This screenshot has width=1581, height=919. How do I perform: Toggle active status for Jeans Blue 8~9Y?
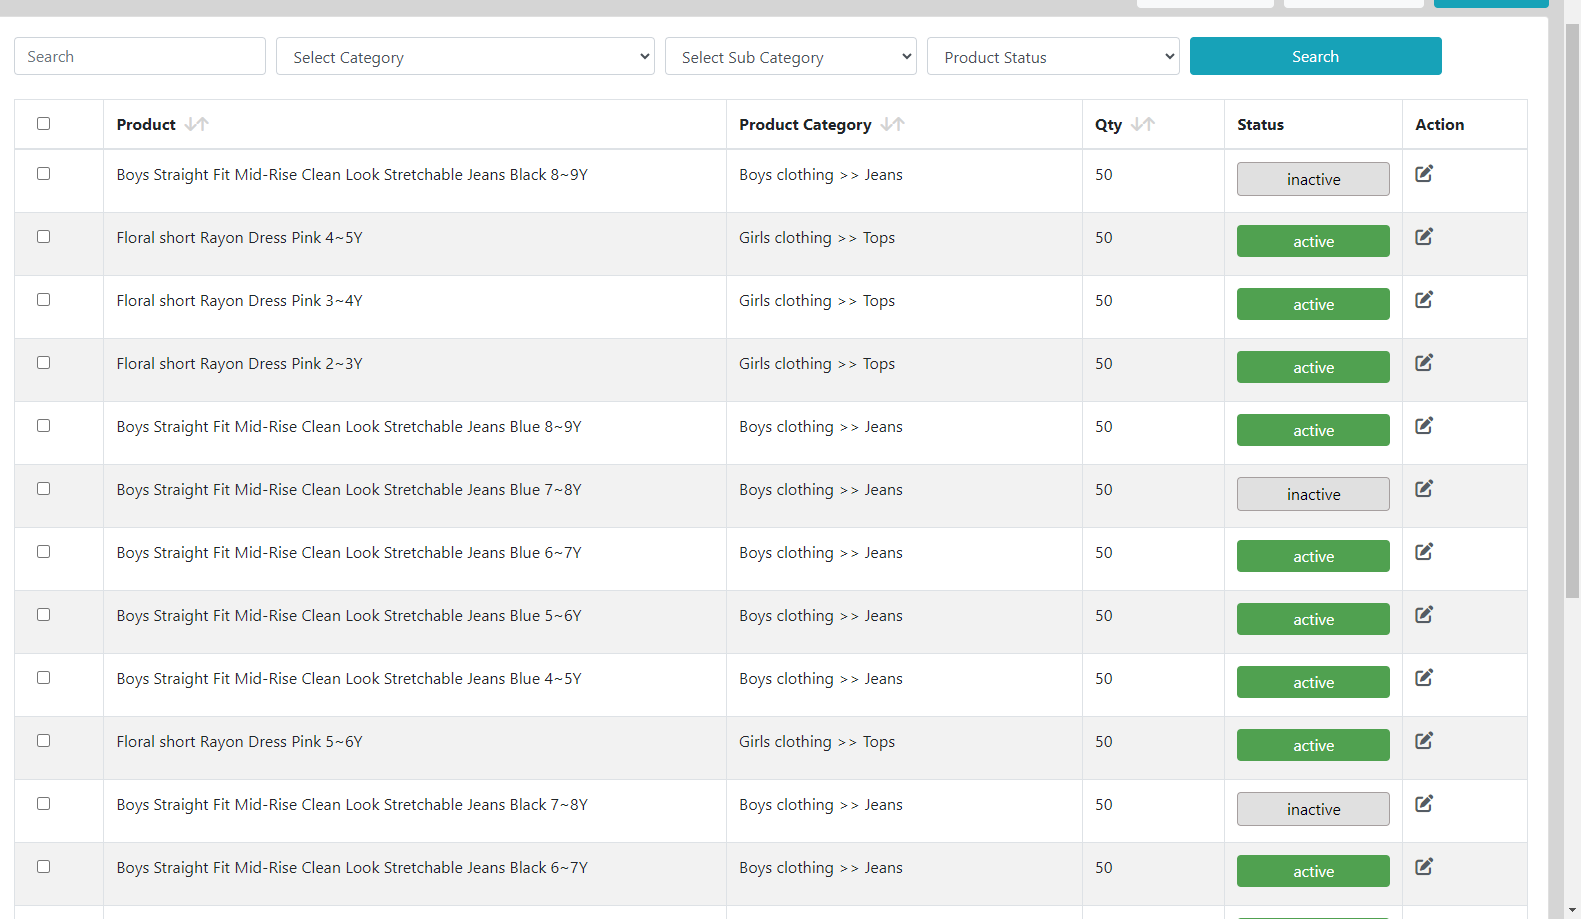(x=1313, y=430)
